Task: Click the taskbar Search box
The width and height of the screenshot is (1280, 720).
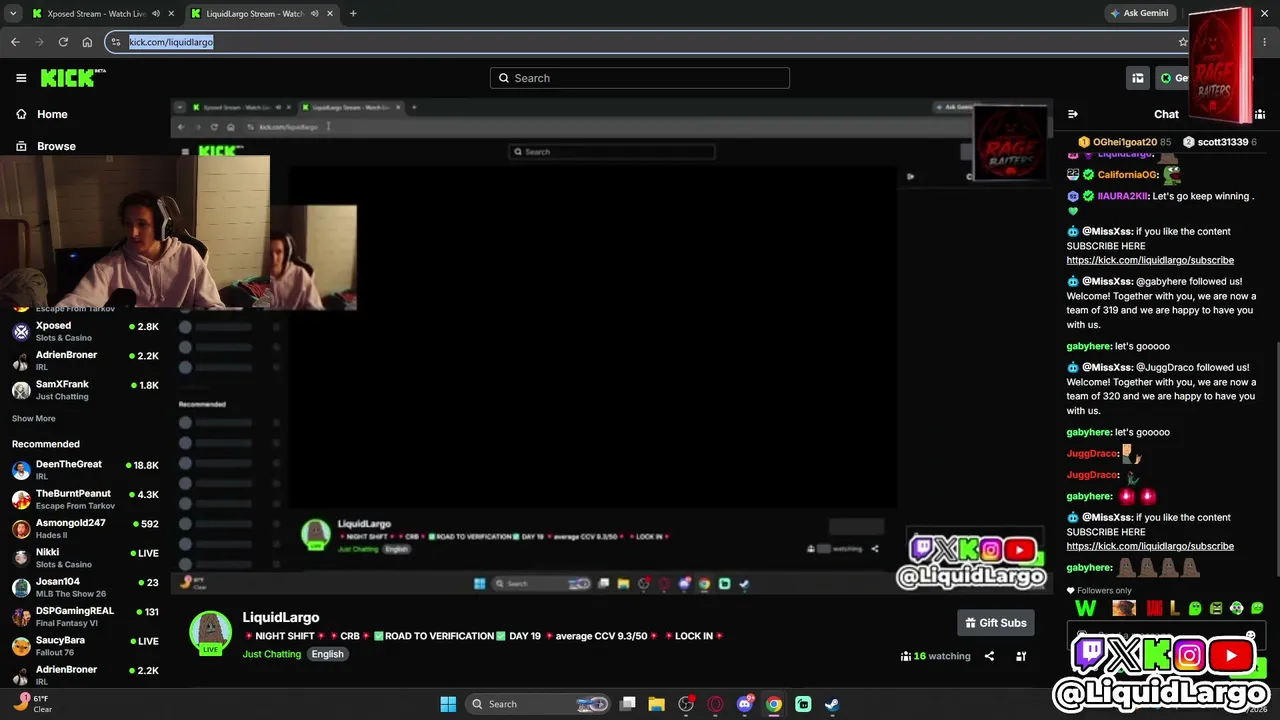Action: pyautogui.click(x=540, y=704)
